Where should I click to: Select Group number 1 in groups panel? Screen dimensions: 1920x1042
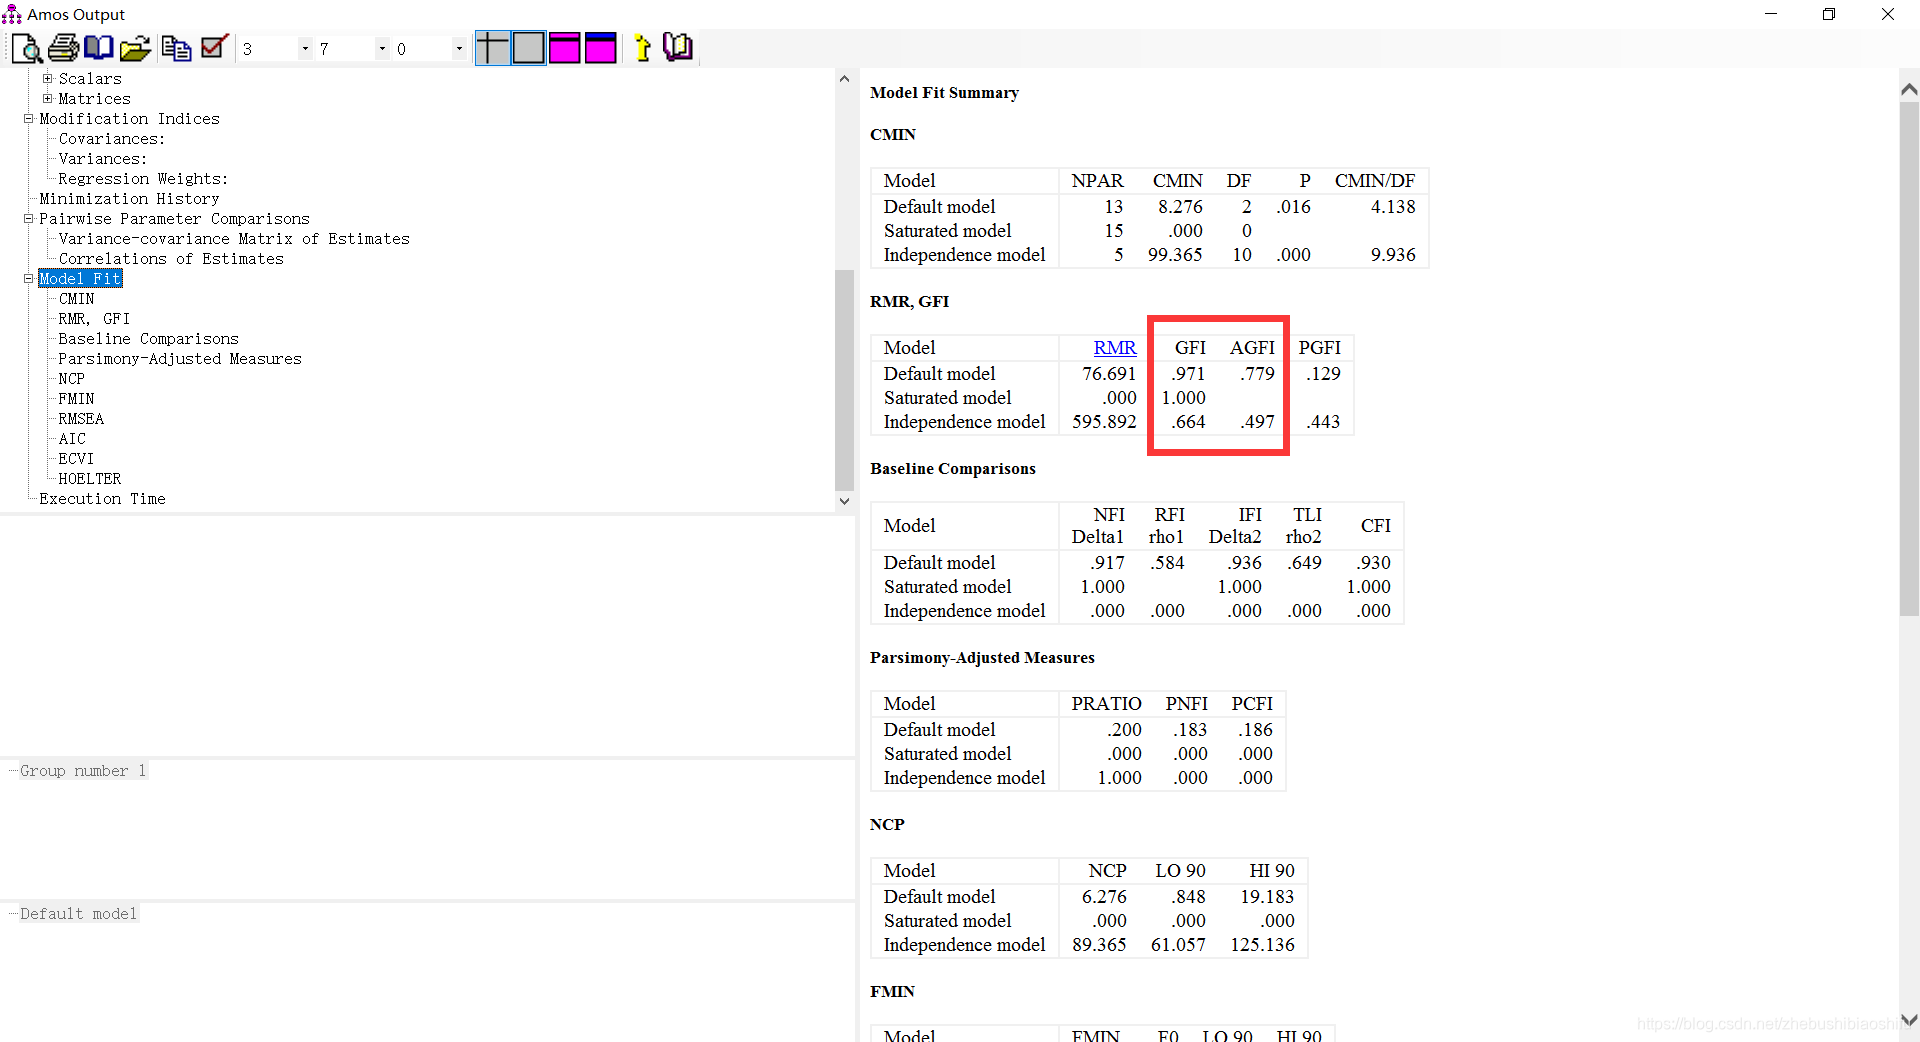(x=83, y=771)
